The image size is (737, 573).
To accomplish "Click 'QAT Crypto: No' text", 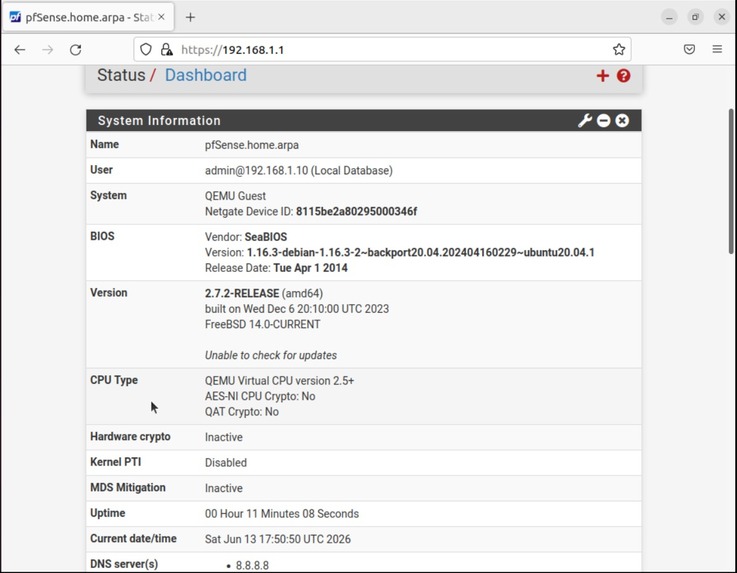I will [x=242, y=412].
